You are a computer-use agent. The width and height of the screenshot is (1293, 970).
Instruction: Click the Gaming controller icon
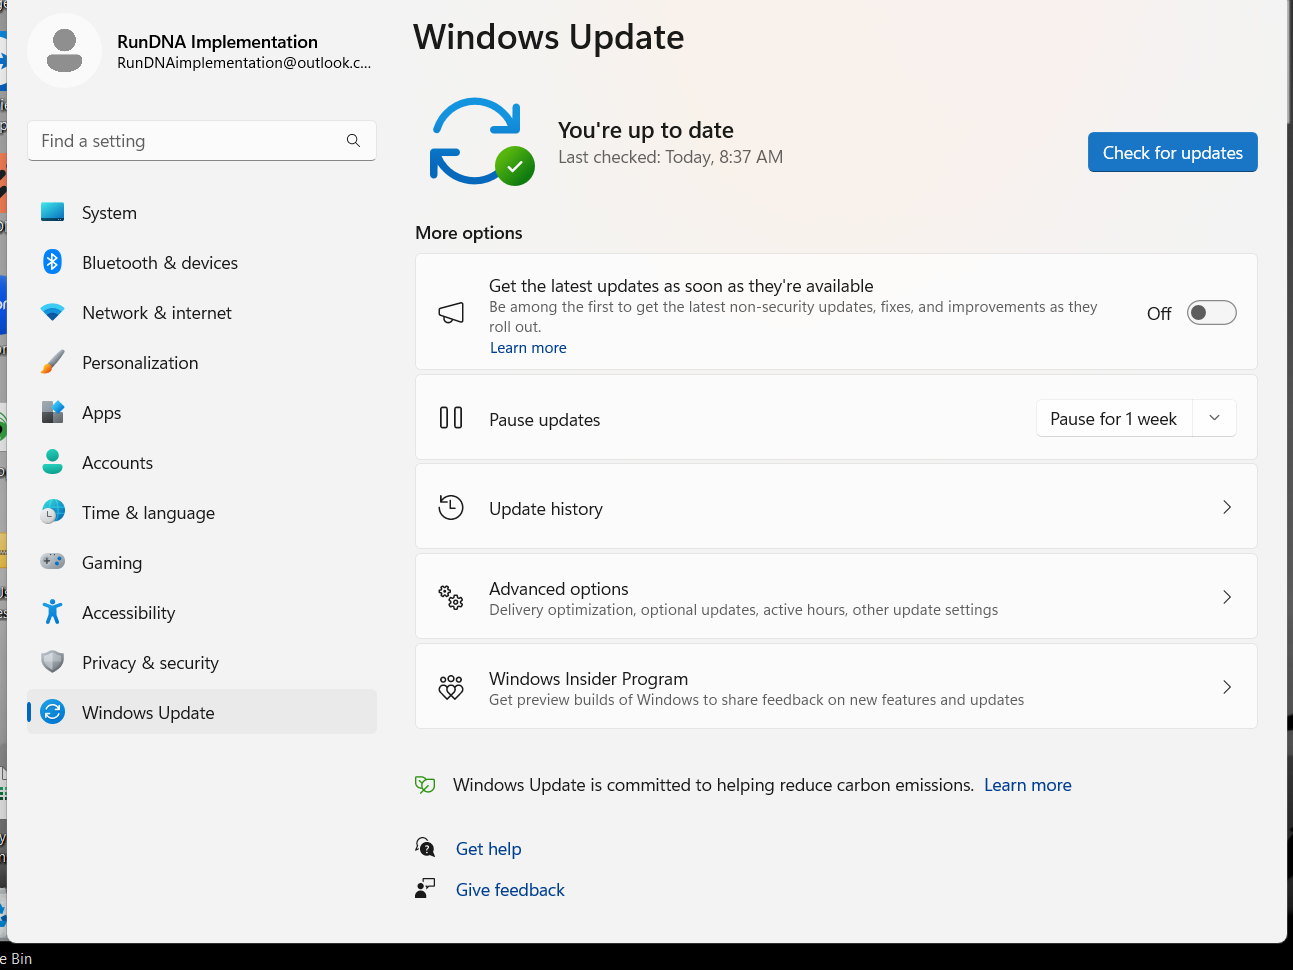click(53, 562)
